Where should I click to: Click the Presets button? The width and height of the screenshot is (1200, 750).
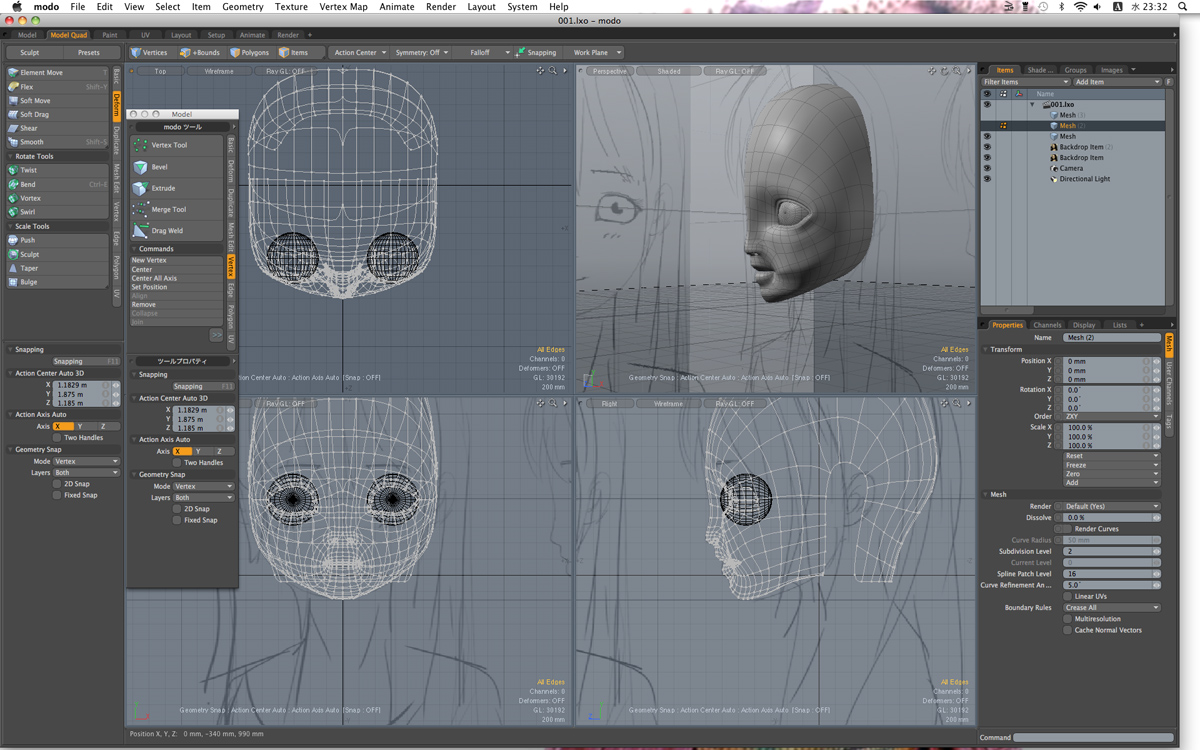click(x=89, y=53)
